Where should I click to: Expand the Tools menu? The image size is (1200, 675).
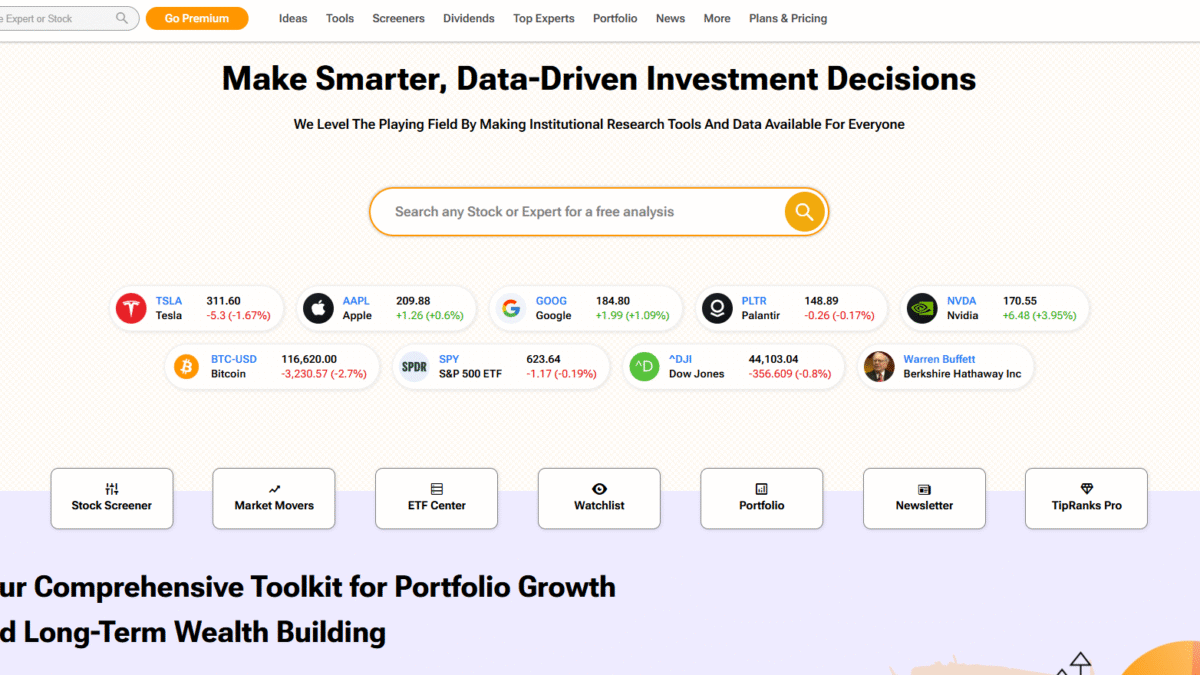click(340, 18)
